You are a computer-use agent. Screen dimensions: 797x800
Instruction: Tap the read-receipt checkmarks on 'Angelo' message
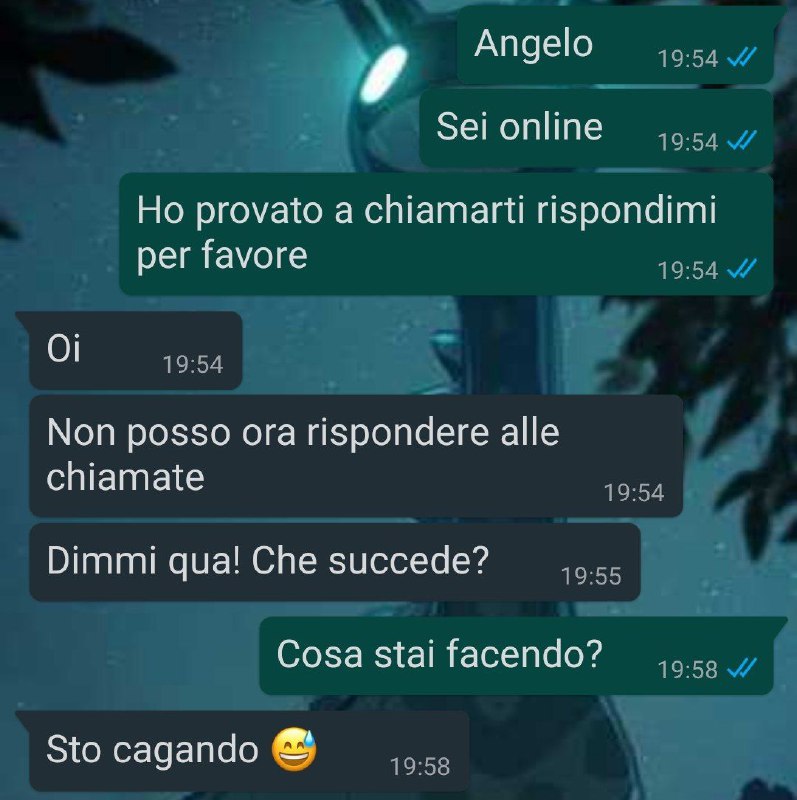click(741, 58)
